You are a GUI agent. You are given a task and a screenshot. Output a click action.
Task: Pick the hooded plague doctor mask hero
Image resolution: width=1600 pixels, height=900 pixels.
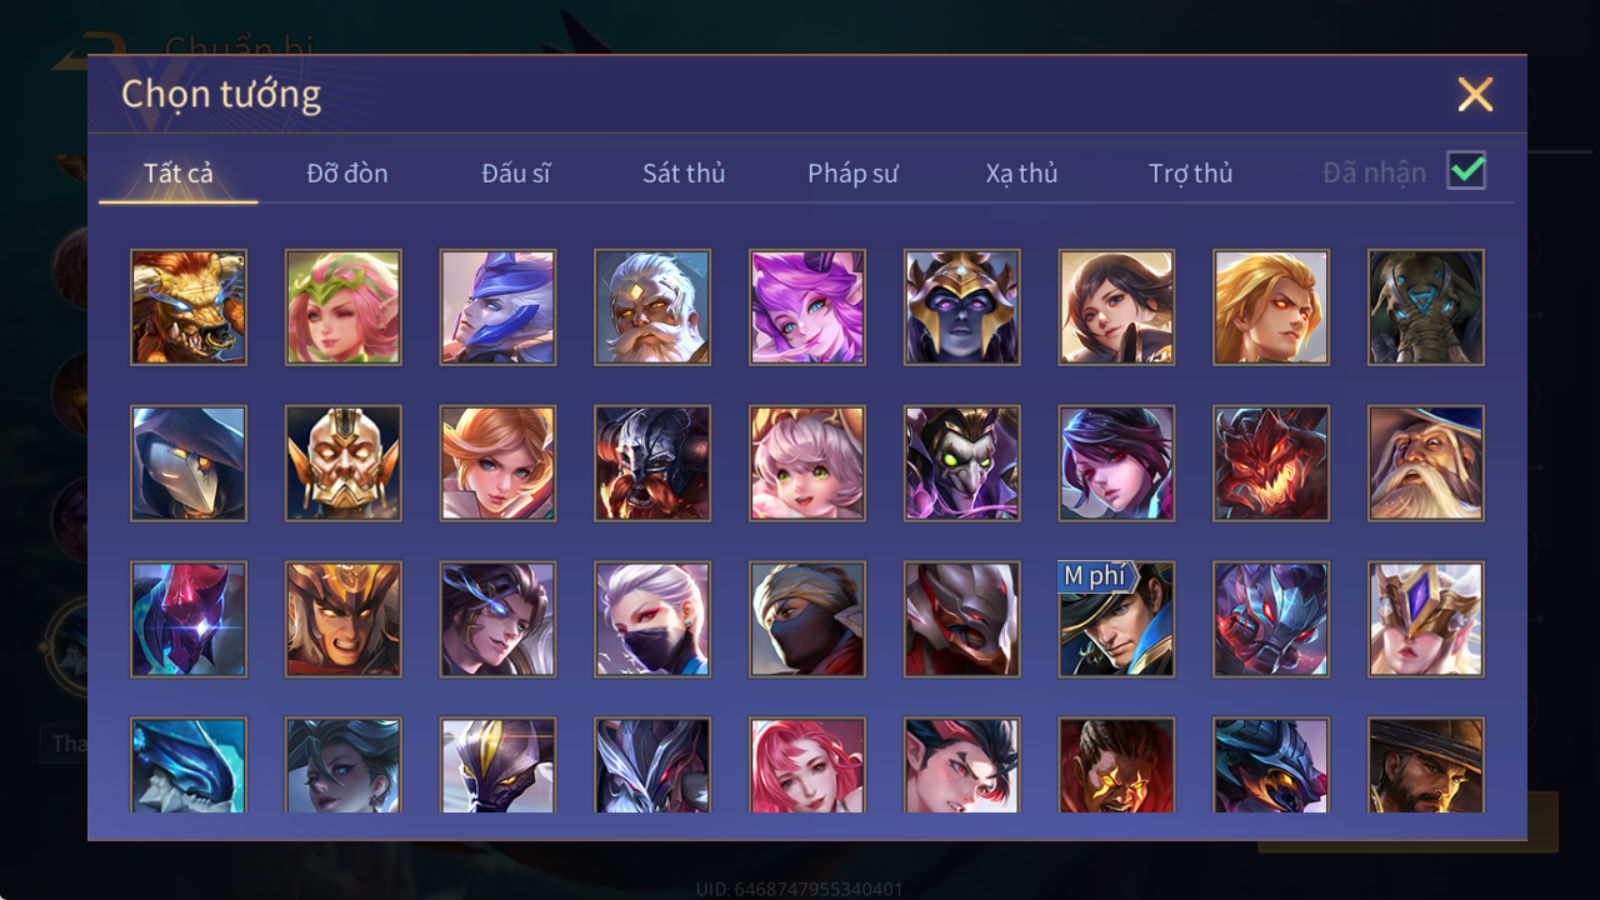[x=188, y=463]
